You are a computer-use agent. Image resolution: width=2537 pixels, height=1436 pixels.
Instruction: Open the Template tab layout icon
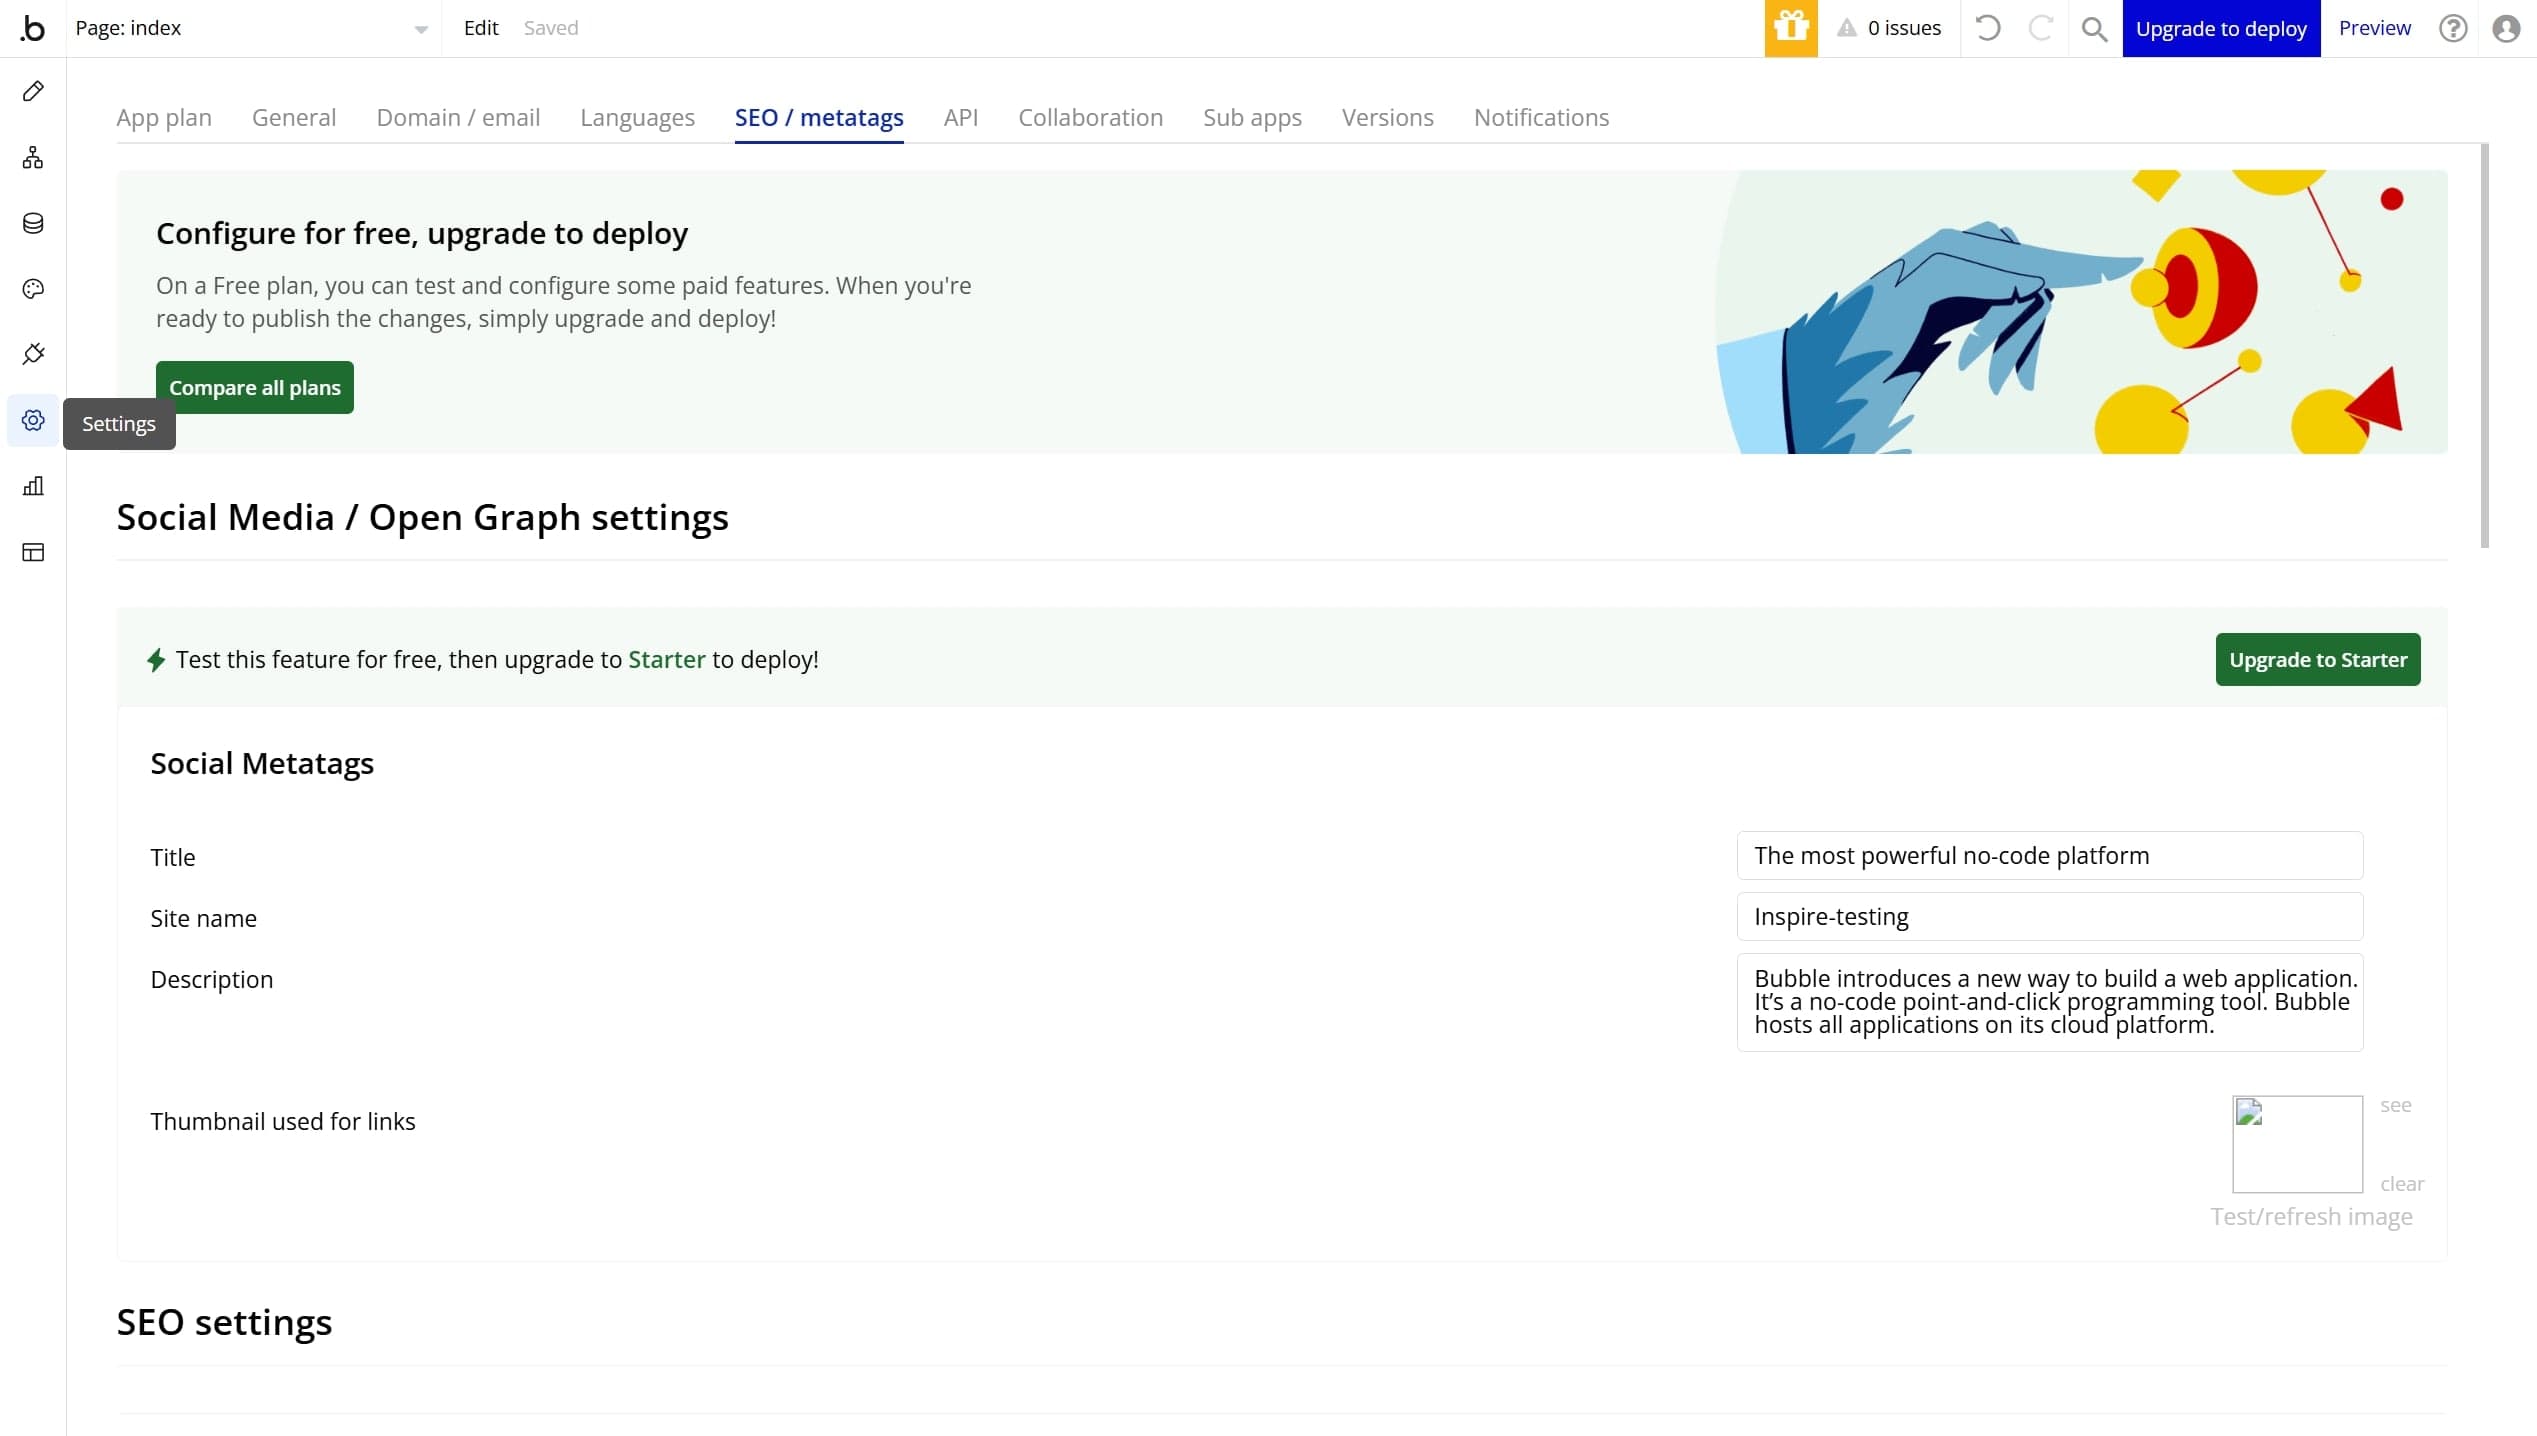33,552
